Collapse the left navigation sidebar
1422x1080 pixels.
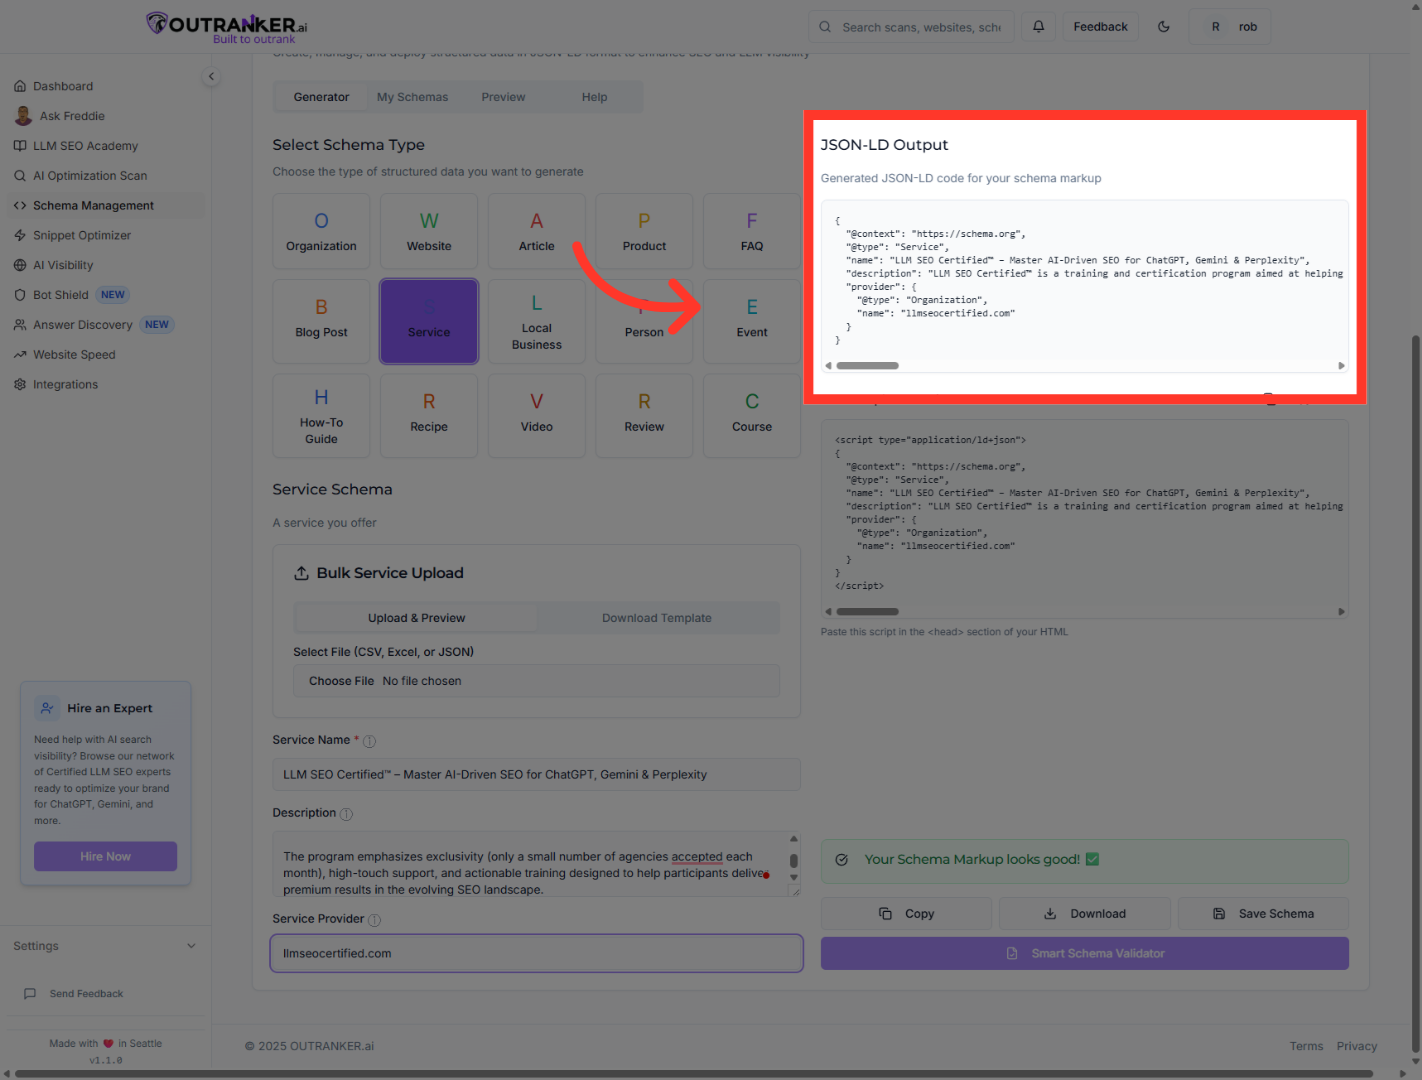211,76
